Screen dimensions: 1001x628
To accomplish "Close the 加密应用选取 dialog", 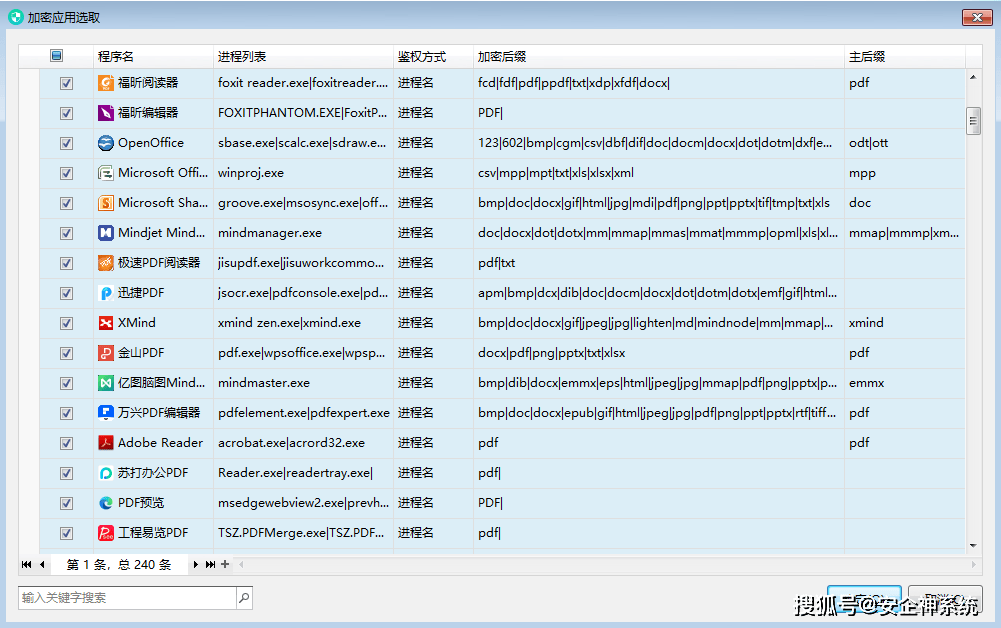I will click(x=977, y=17).
